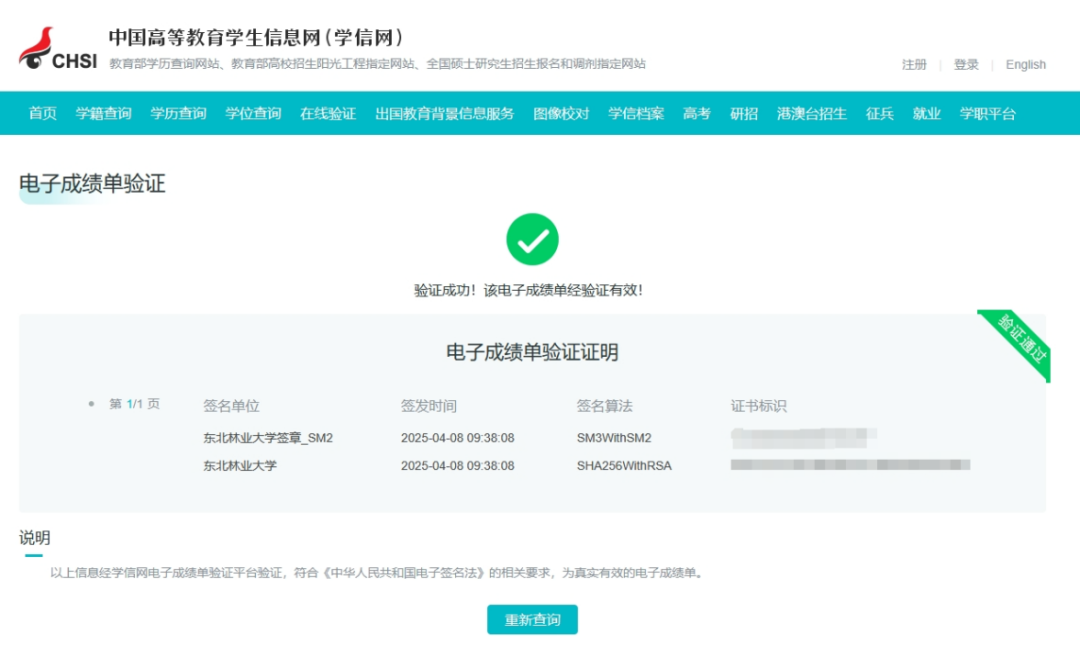The width and height of the screenshot is (1080, 657).
Task: Open the 学籍查询 menu item
Action: click(104, 113)
